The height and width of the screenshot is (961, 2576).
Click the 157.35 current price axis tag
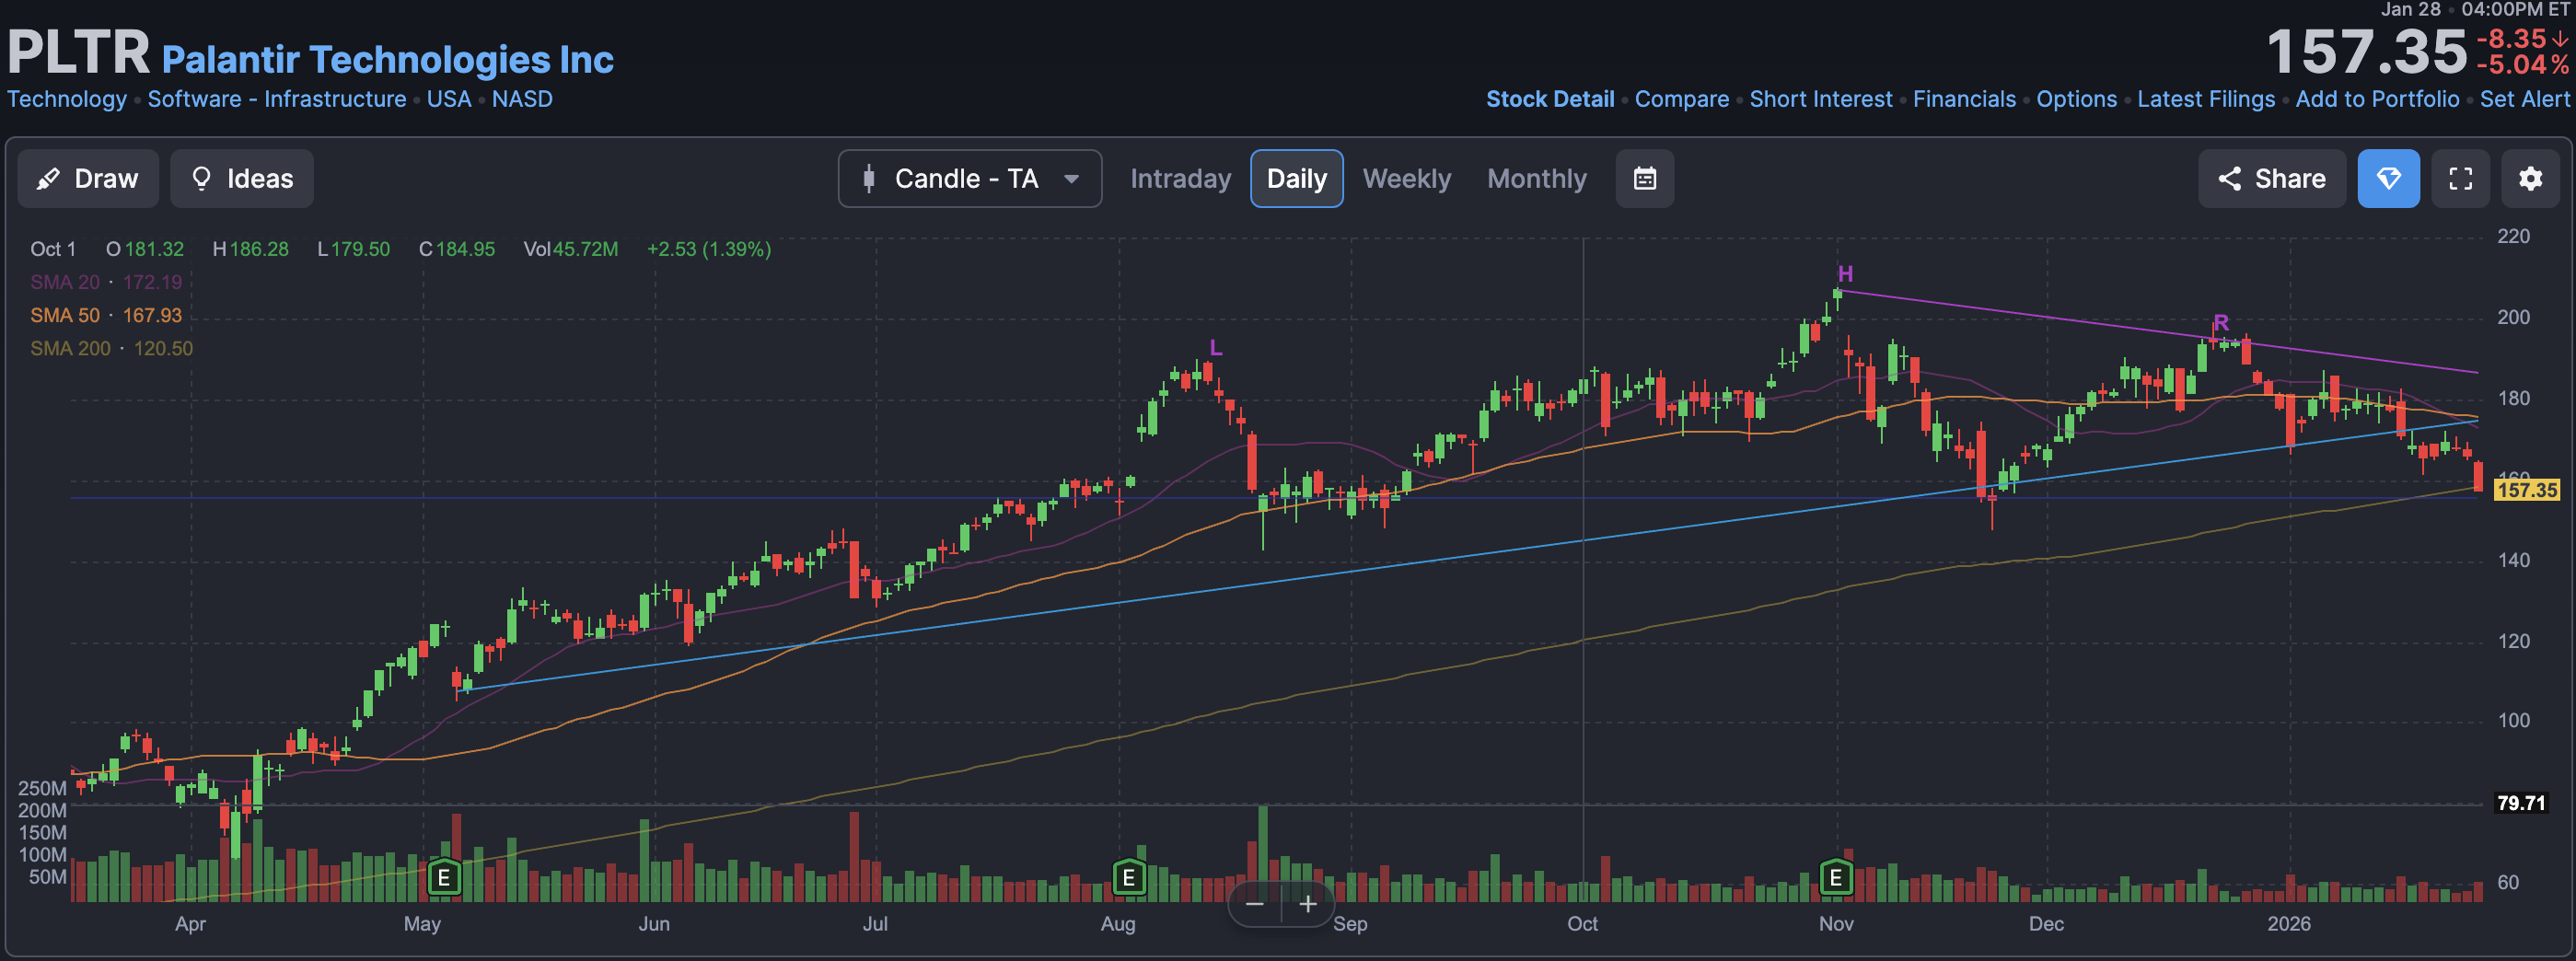click(x=2526, y=490)
